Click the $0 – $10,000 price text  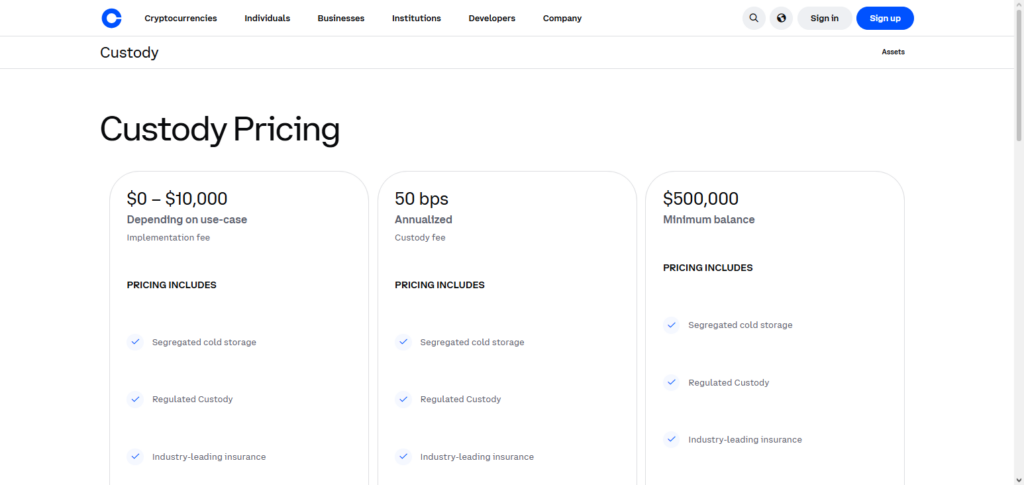pyautogui.click(x=177, y=199)
